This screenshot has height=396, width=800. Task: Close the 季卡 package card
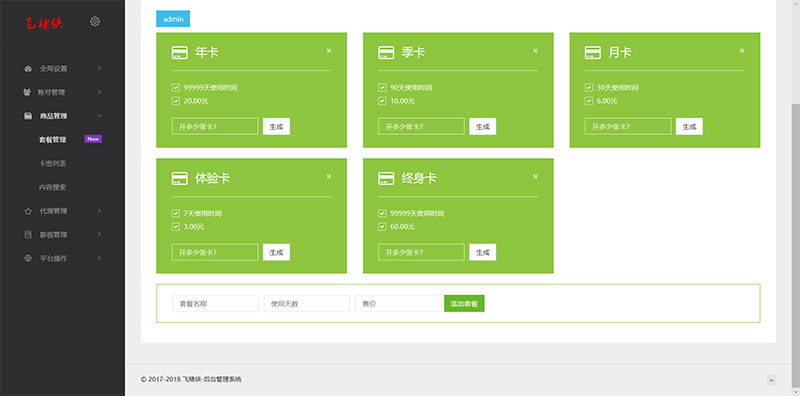click(535, 51)
